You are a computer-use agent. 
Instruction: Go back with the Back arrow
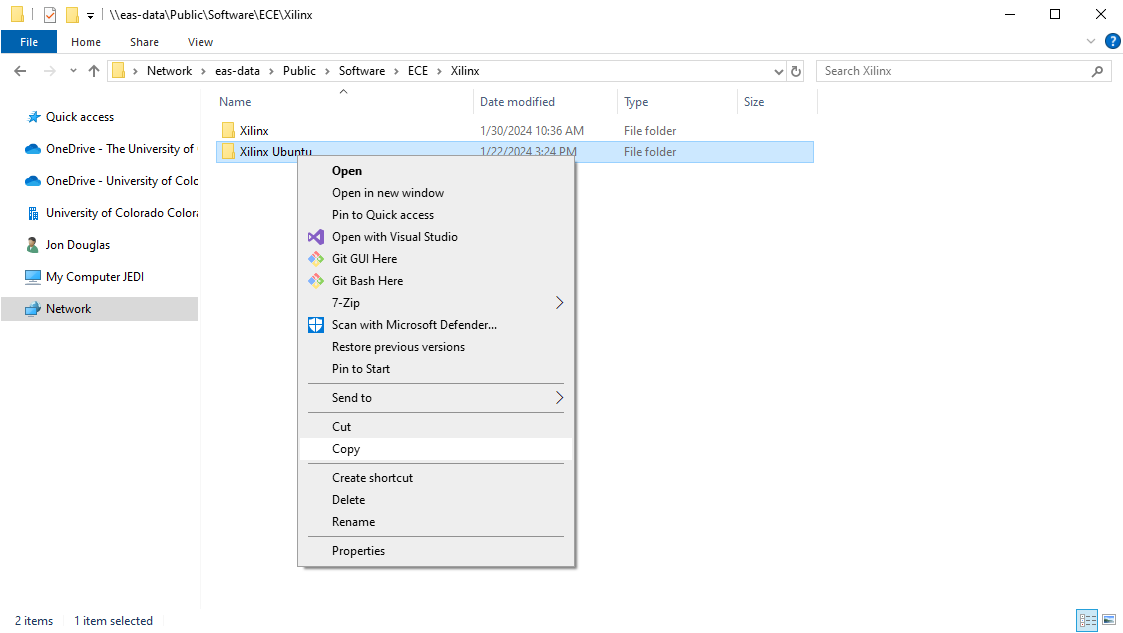20,71
